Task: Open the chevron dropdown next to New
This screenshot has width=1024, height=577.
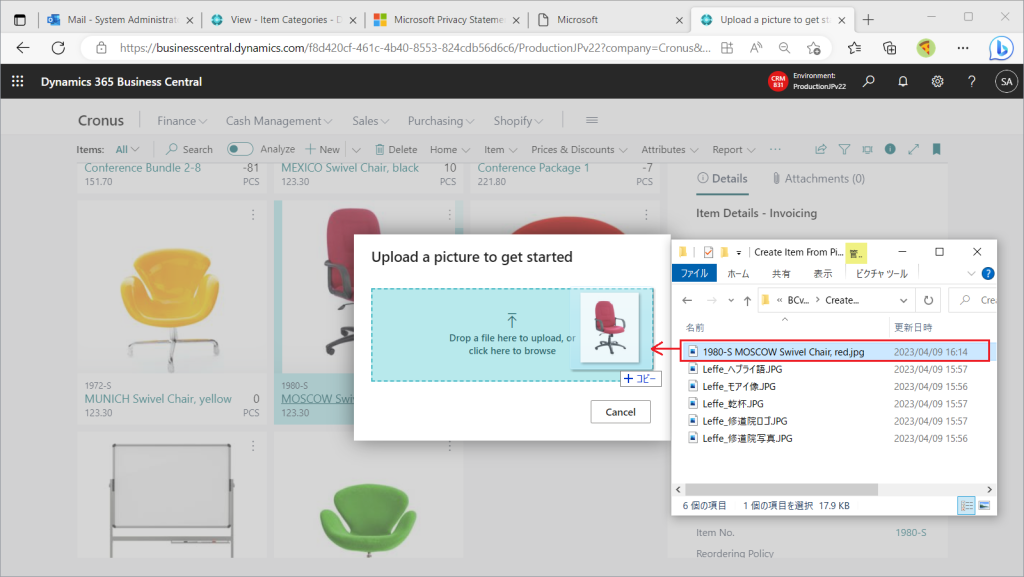Action: 356,149
